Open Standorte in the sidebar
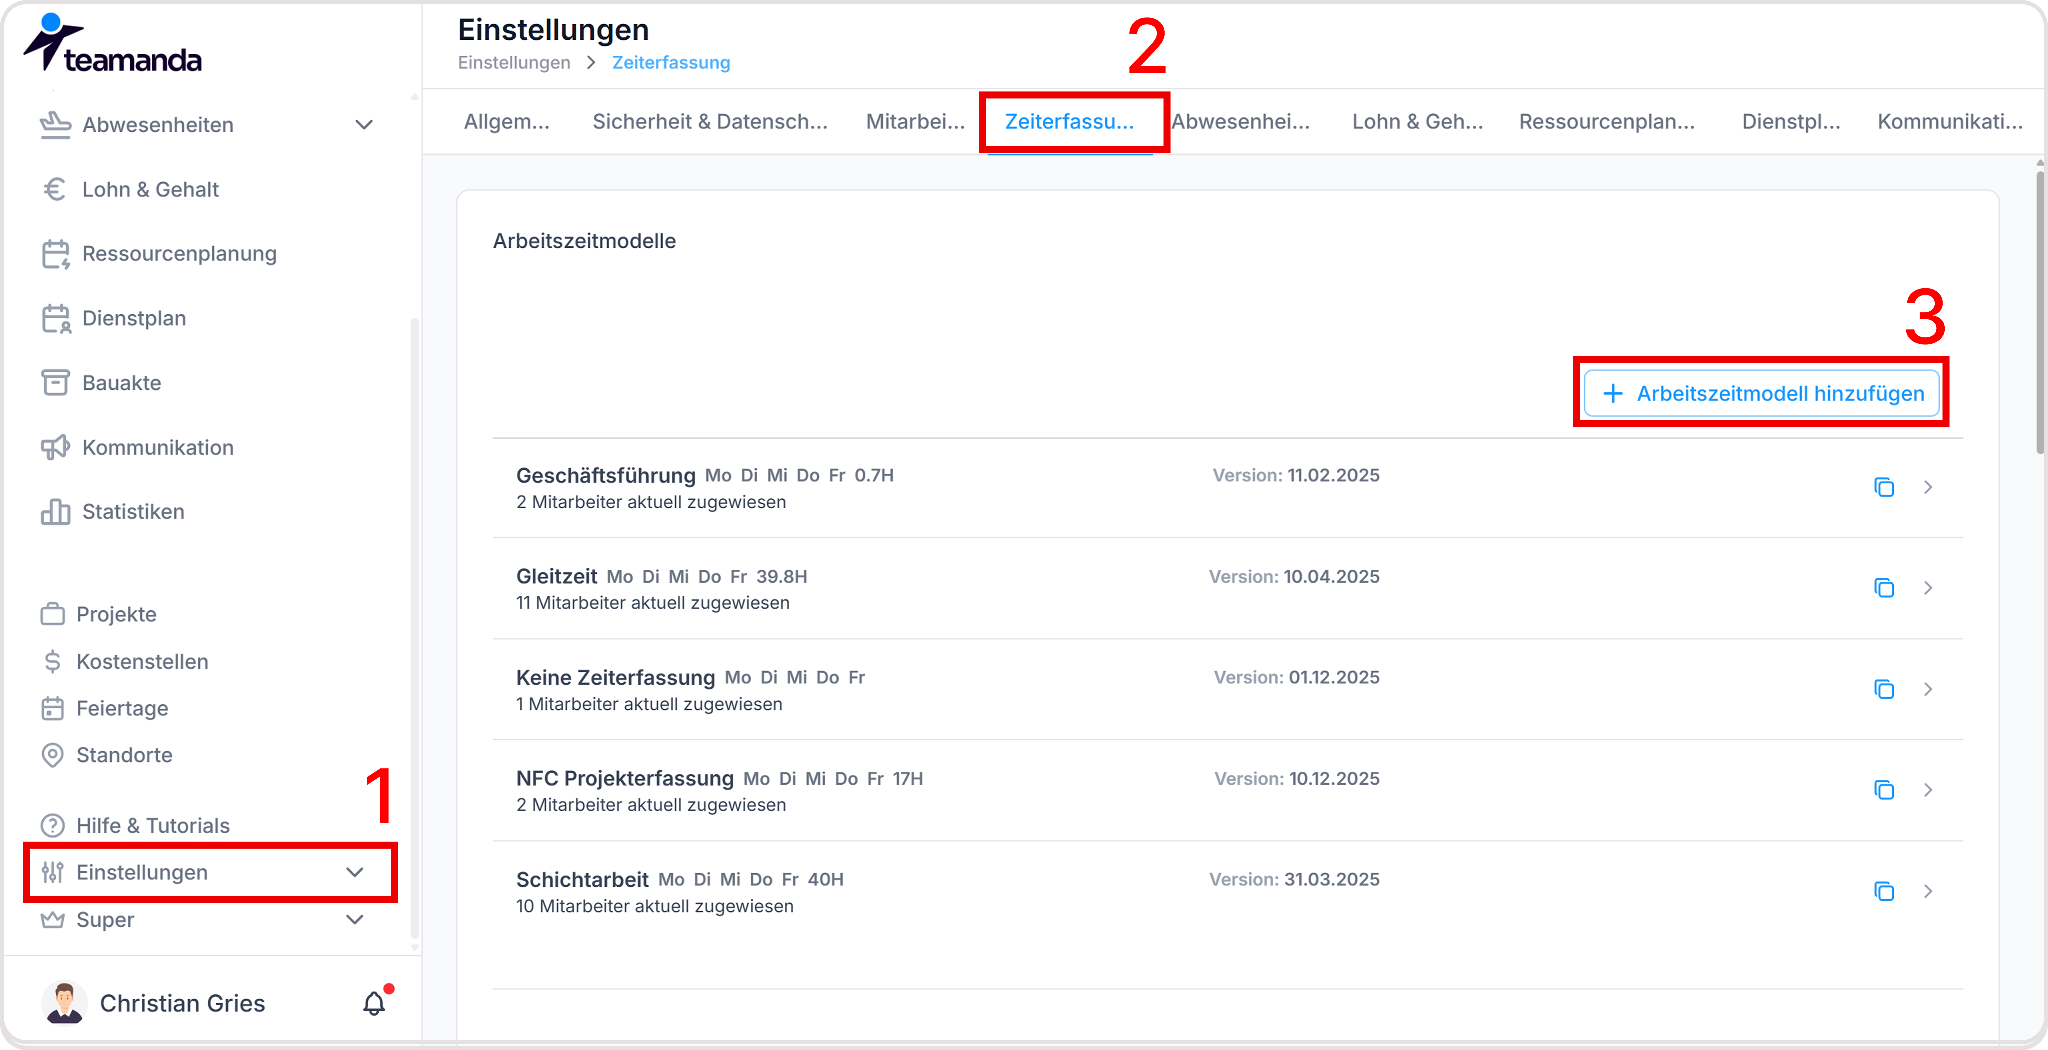The width and height of the screenshot is (2048, 1050). (x=124, y=755)
